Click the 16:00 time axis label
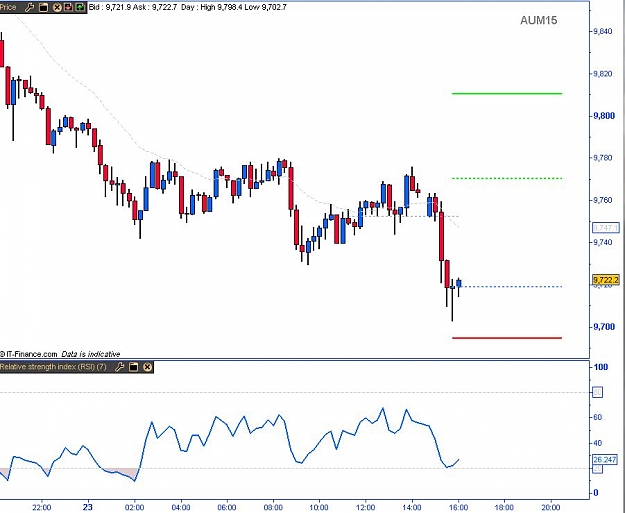This screenshot has width=625, height=513. pos(458,507)
